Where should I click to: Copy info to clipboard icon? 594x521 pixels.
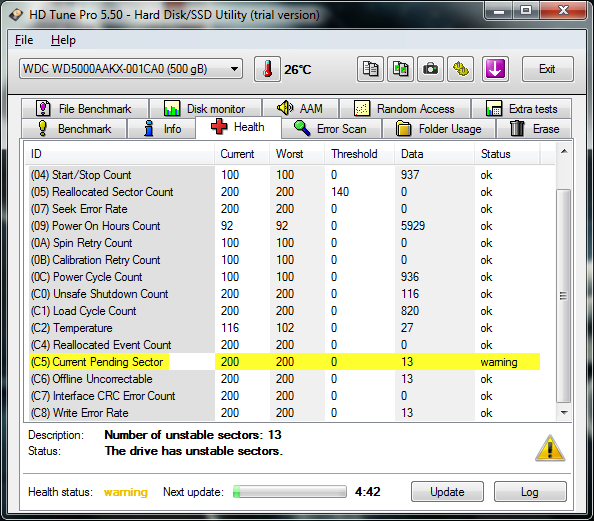[x=370, y=69]
